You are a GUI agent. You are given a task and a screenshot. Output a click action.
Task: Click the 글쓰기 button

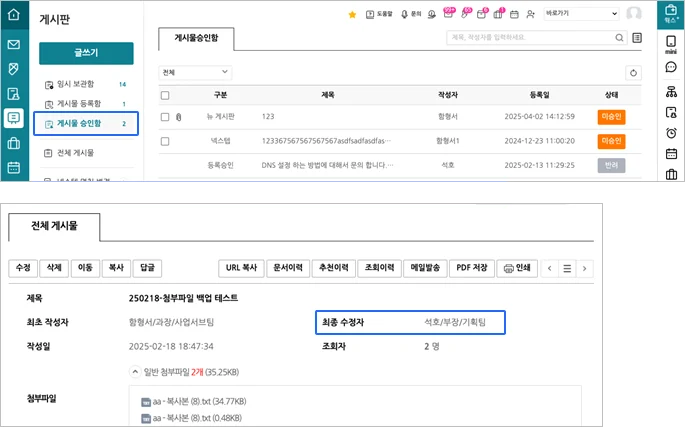click(86, 53)
